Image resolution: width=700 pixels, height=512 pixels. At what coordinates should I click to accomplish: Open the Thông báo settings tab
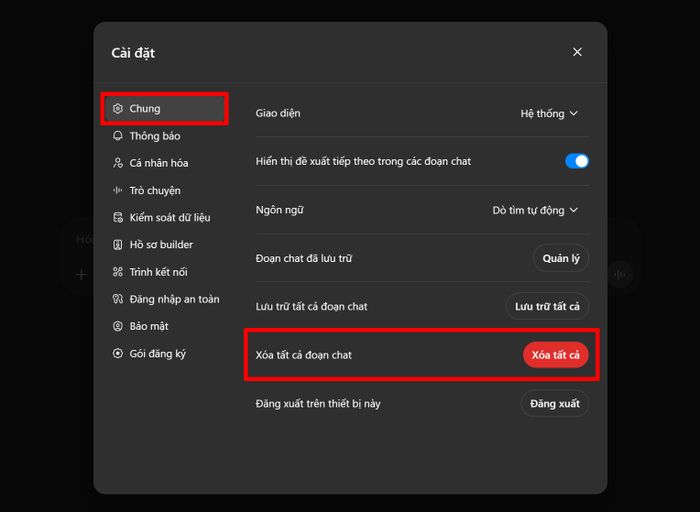click(154, 136)
